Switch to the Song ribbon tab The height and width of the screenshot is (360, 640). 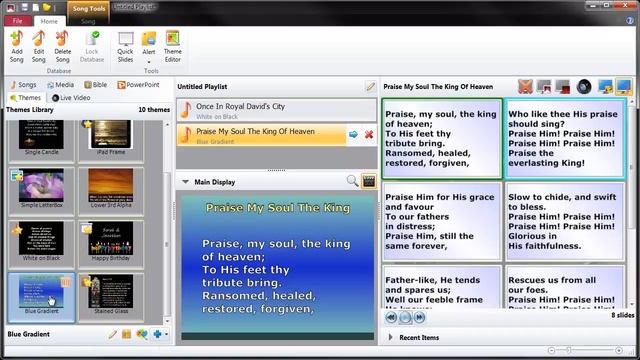(88, 21)
